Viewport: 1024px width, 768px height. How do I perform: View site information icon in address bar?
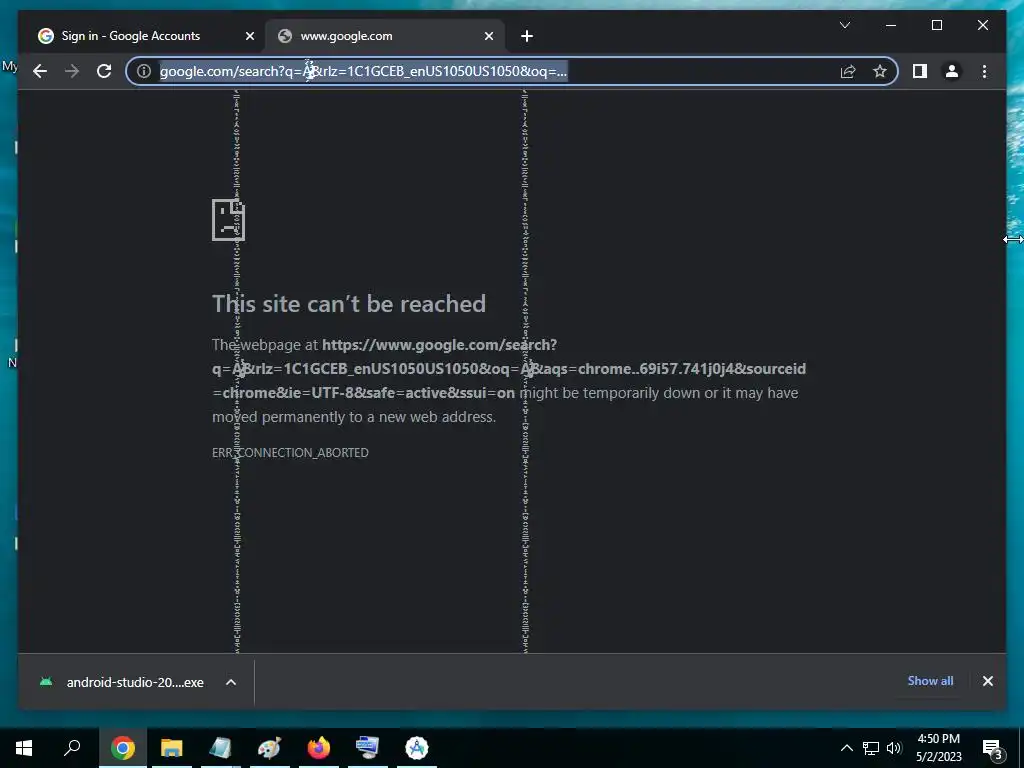[x=144, y=71]
